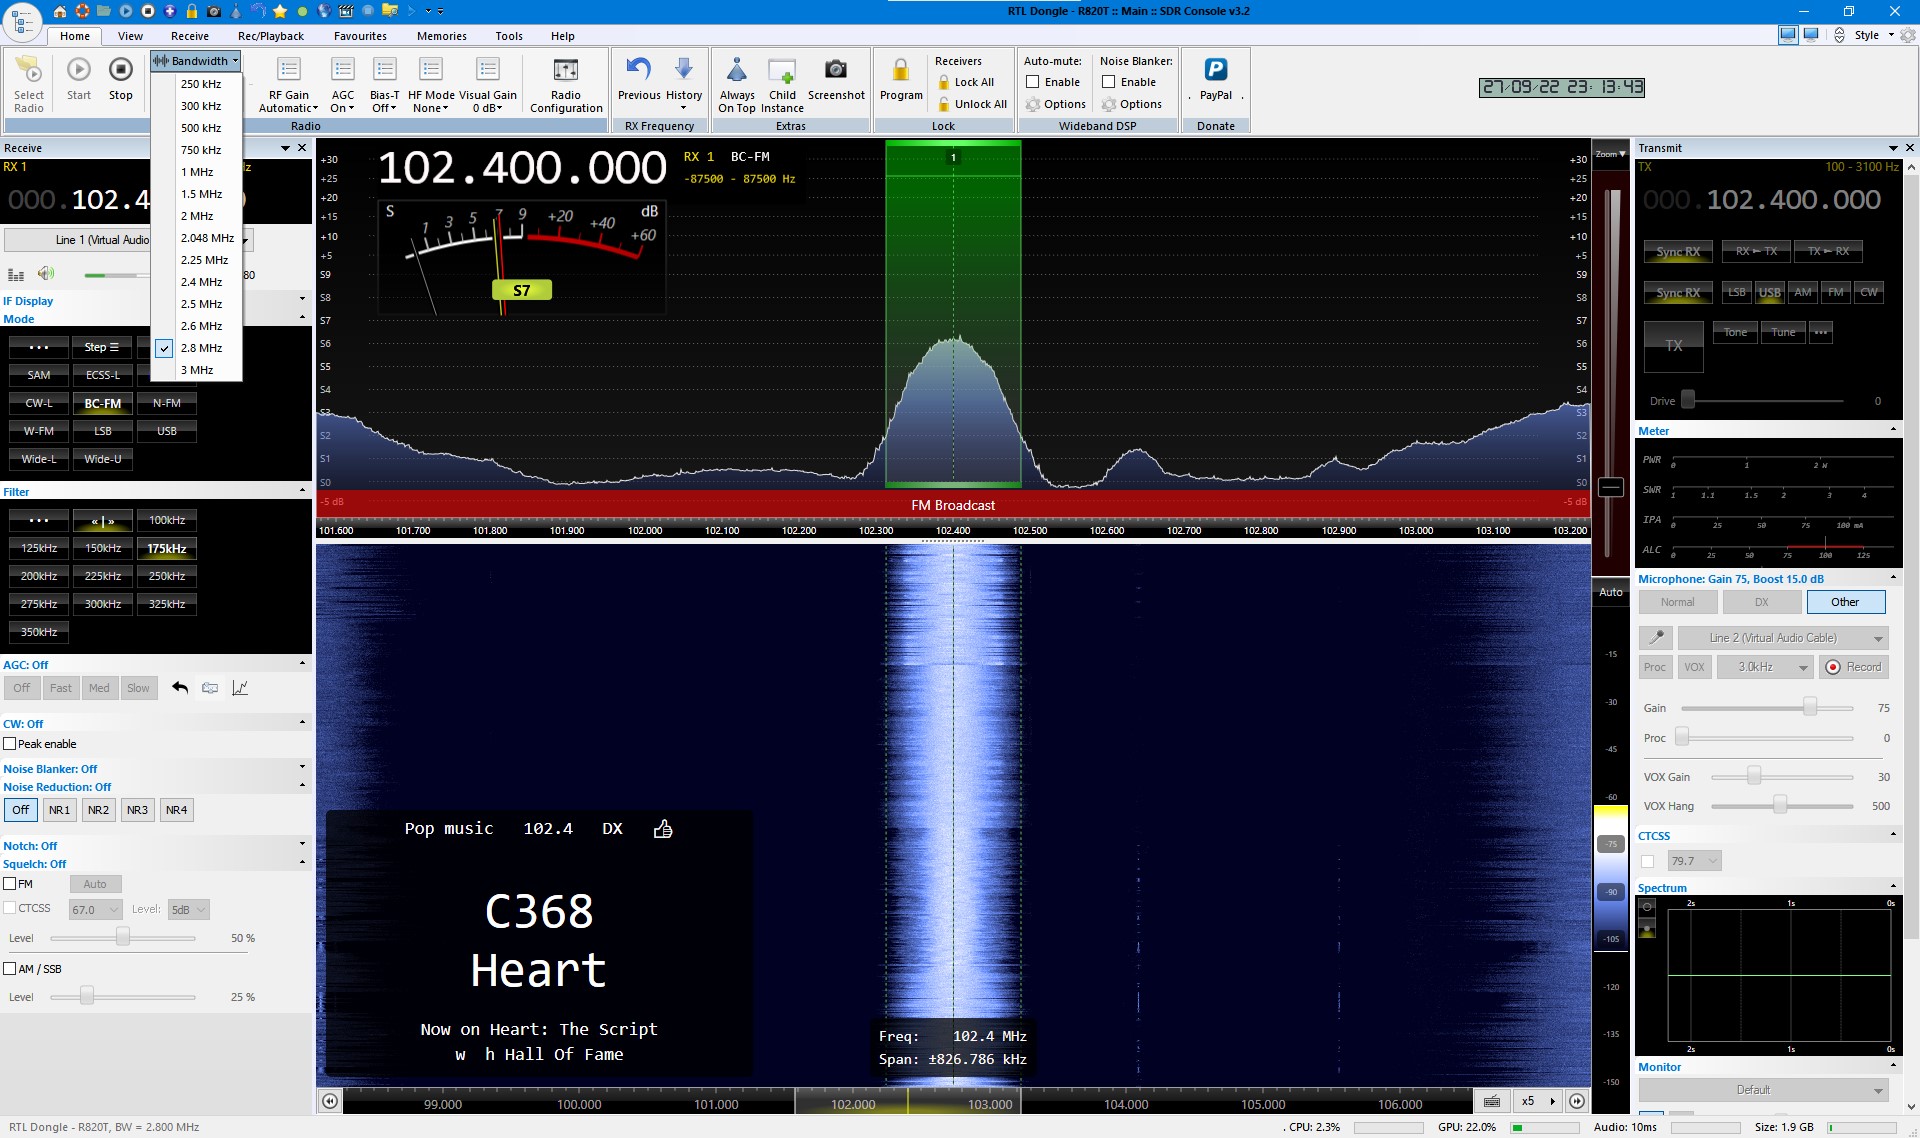Click the Screenshot camera icon
1920x1138 pixels.
[x=835, y=70]
